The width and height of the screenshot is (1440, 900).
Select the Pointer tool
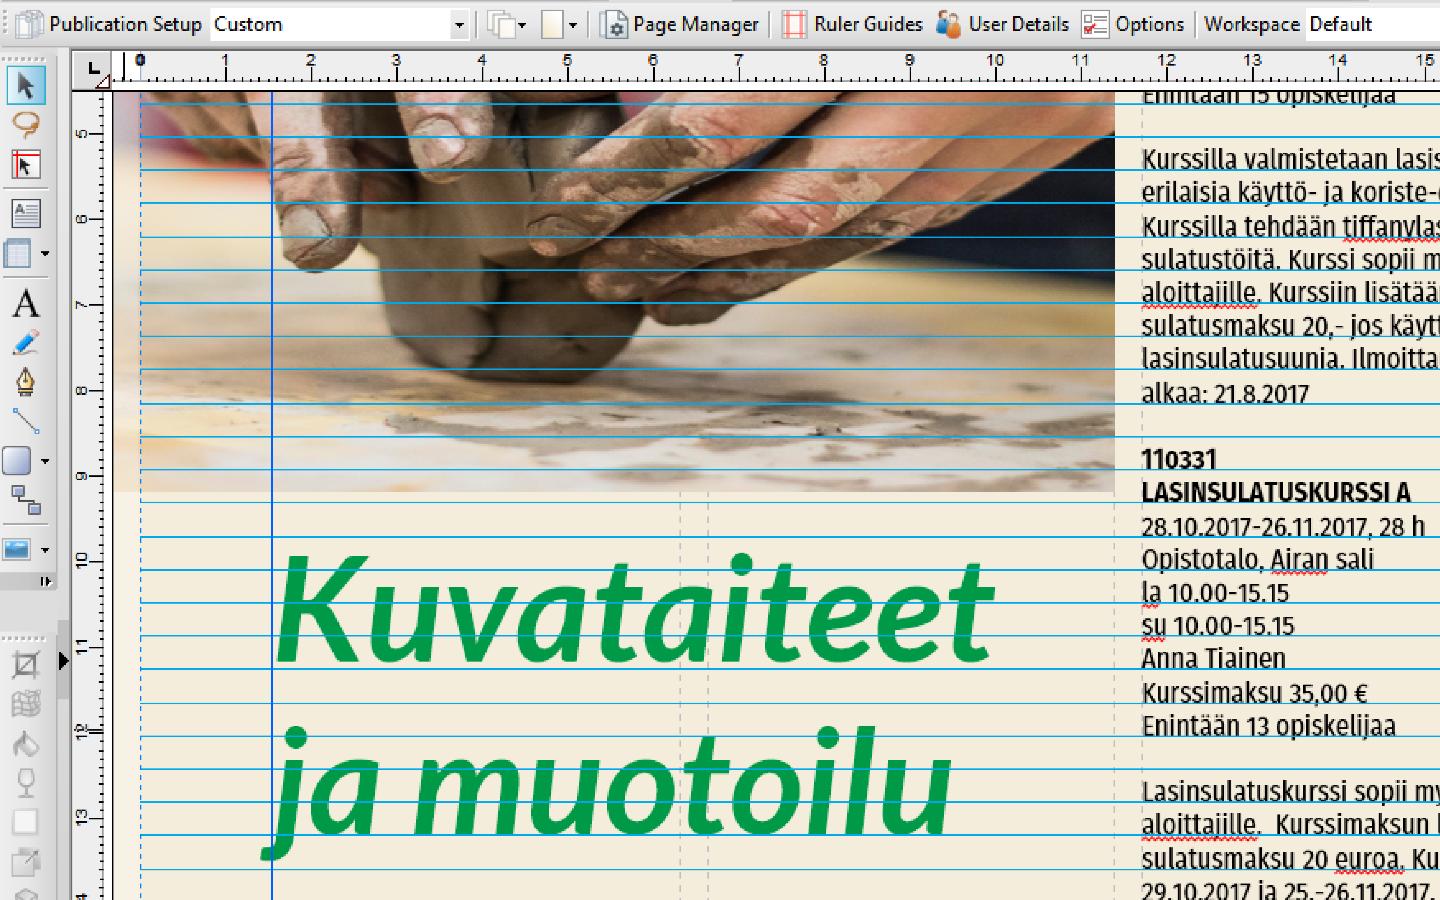click(x=25, y=86)
